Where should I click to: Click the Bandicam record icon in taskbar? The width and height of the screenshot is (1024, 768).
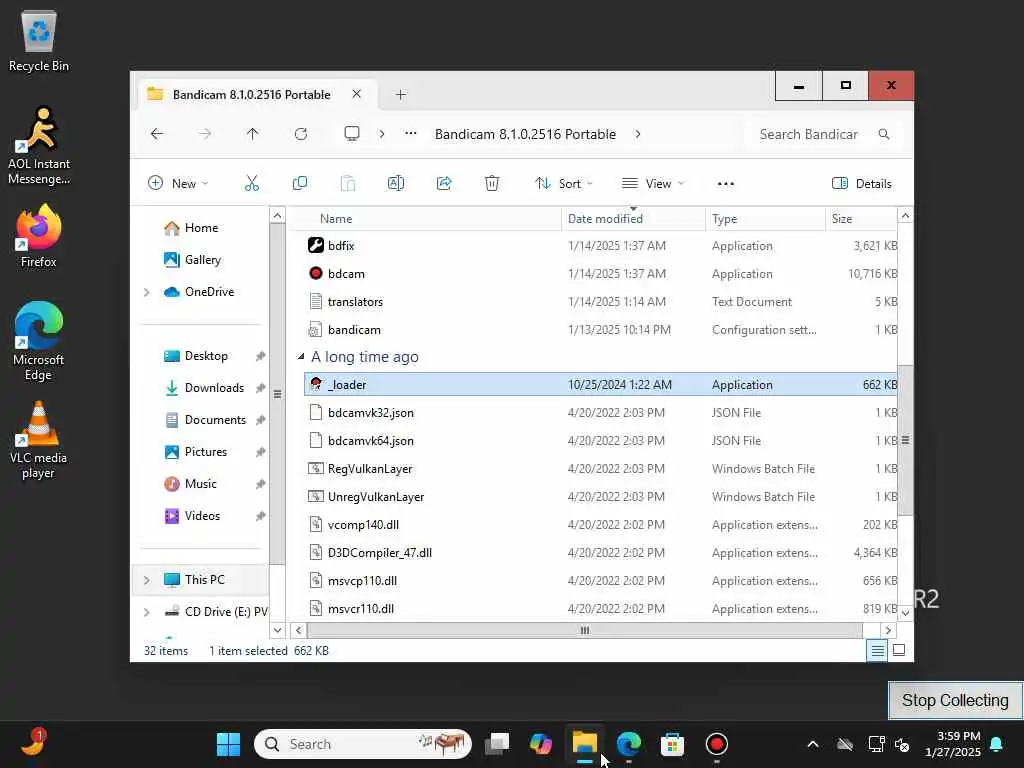716,744
